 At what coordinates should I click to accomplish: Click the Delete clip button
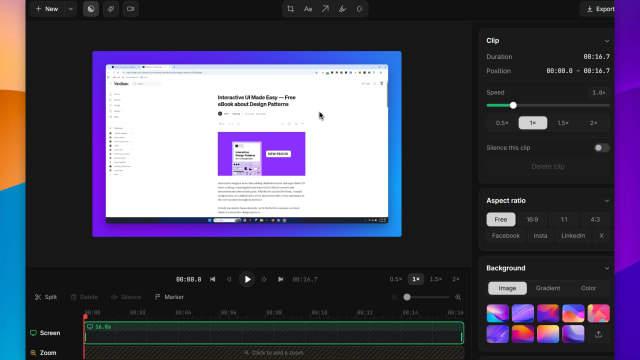pos(548,167)
